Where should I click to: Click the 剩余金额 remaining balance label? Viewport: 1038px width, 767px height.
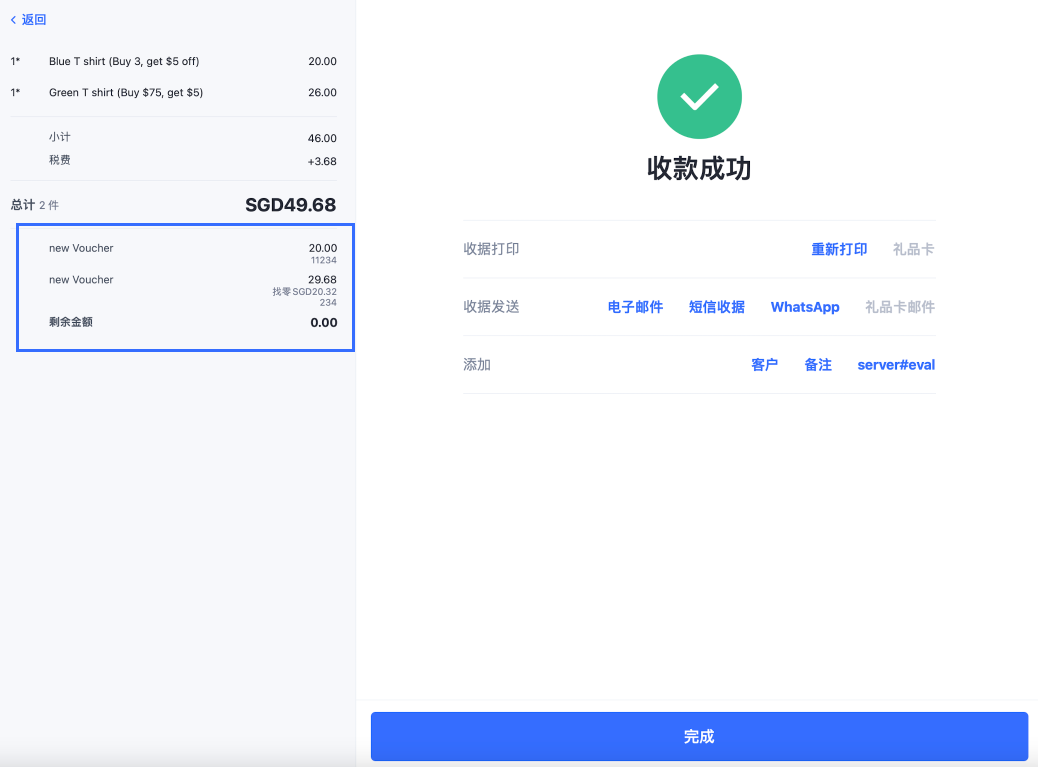pyautogui.click(x=71, y=322)
